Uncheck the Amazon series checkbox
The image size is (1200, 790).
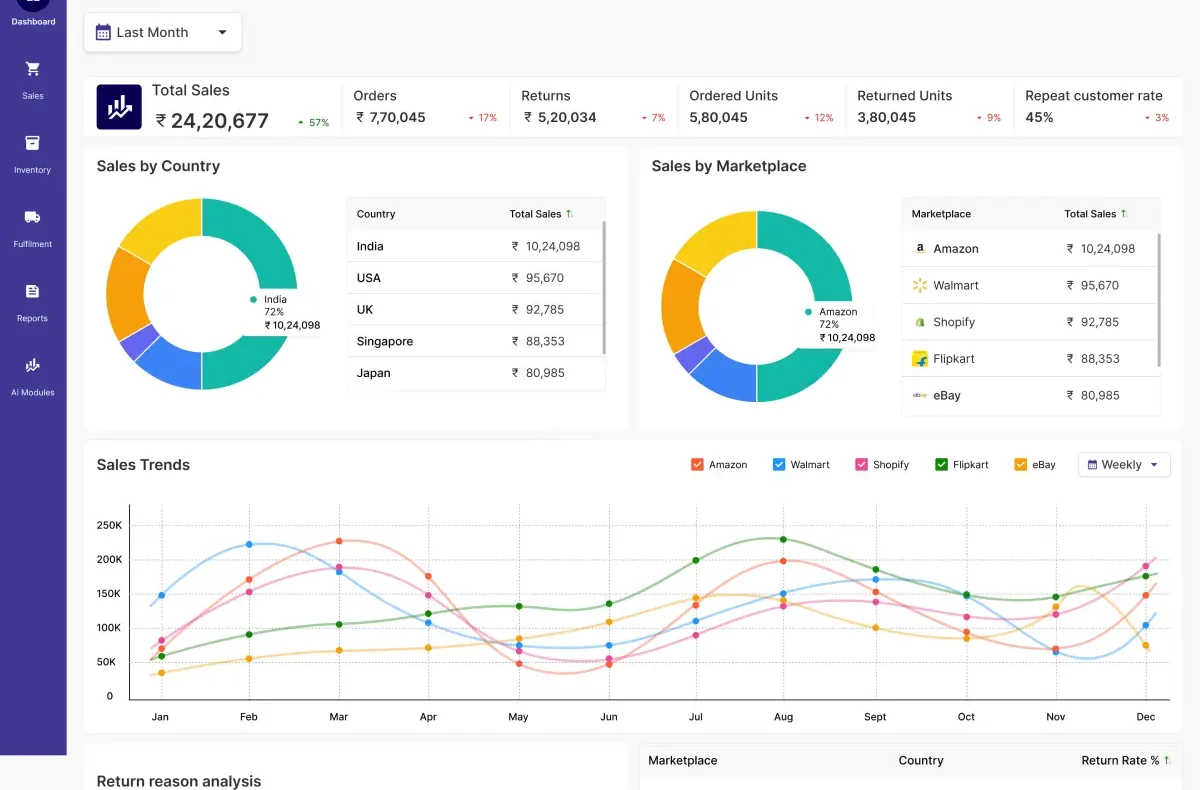click(x=697, y=464)
